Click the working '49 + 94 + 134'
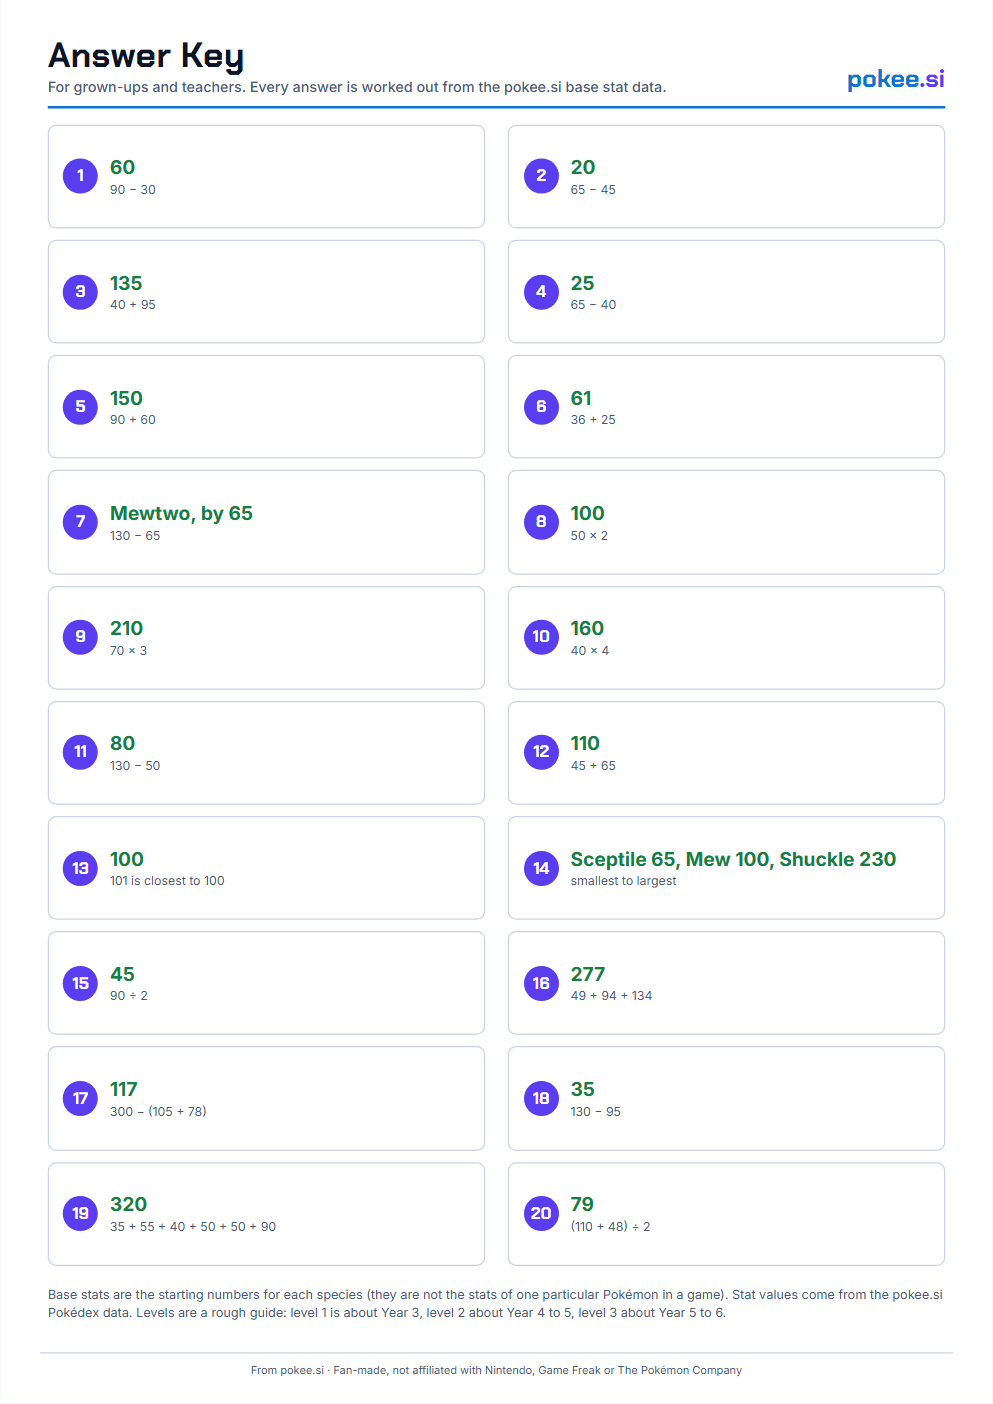The image size is (993, 1404). pyautogui.click(x=611, y=995)
